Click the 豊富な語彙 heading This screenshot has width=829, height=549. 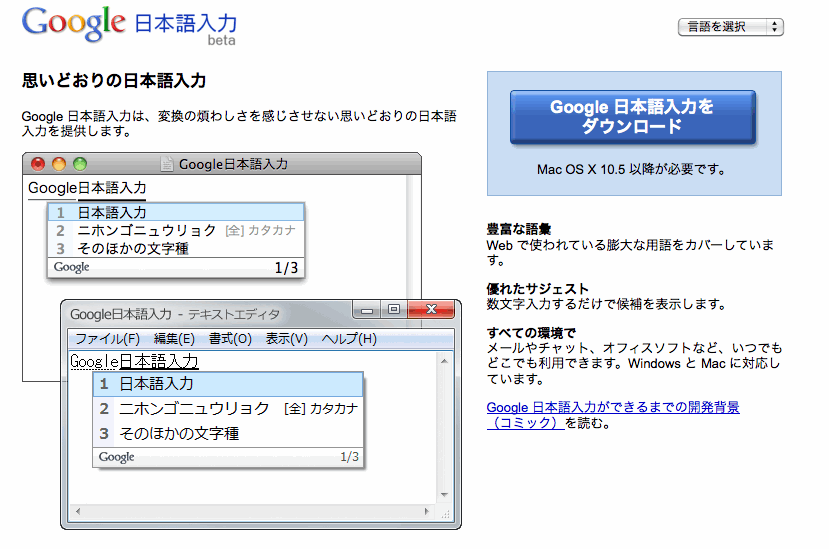tap(519, 229)
